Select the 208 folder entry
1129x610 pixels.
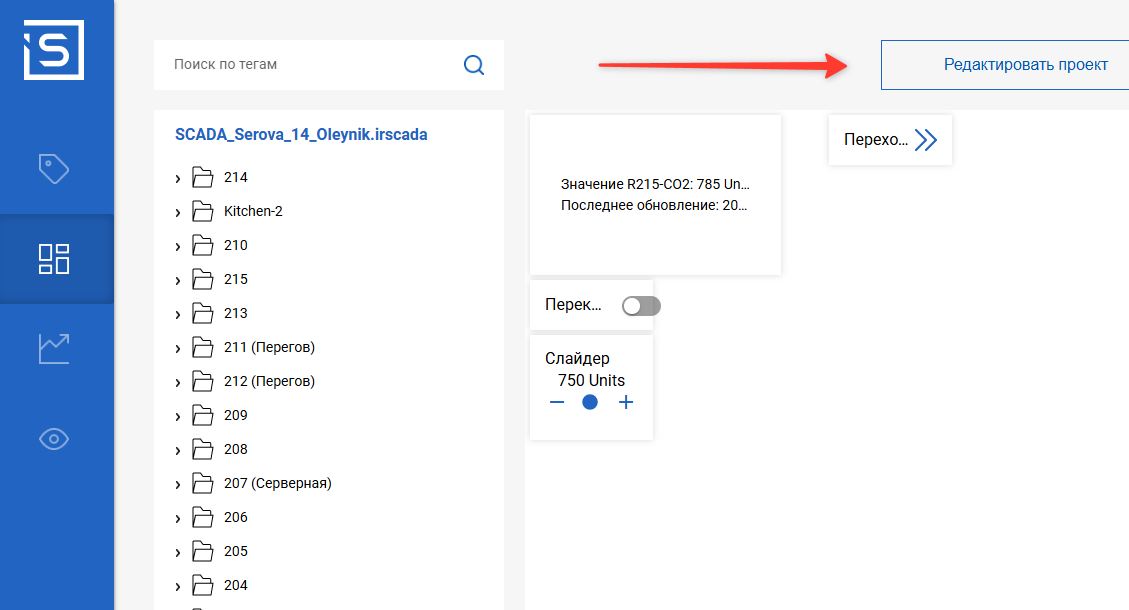(236, 449)
